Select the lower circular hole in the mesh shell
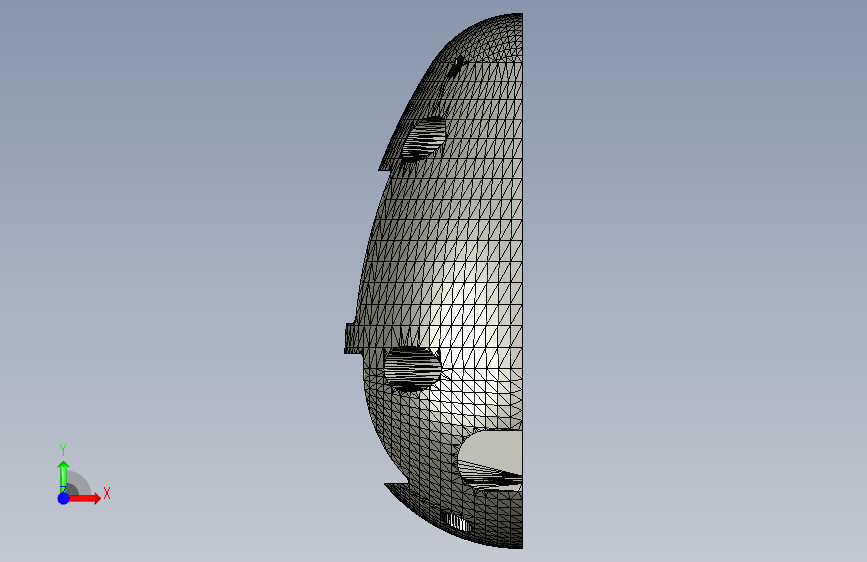867x562 pixels. [x=412, y=368]
